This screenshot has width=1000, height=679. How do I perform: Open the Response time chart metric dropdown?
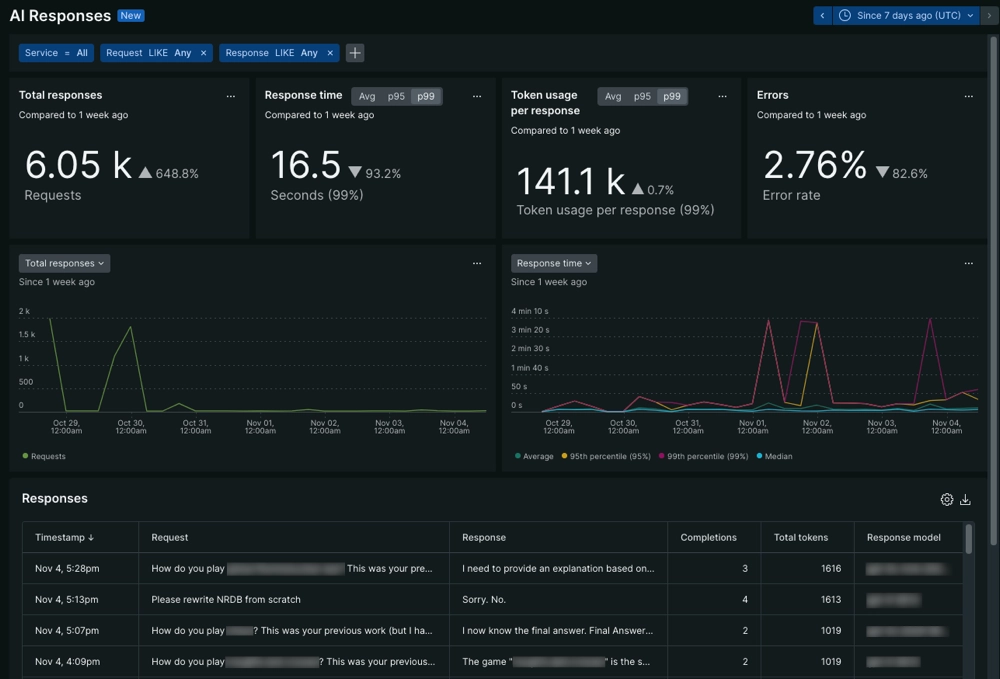[x=553, y=263]
